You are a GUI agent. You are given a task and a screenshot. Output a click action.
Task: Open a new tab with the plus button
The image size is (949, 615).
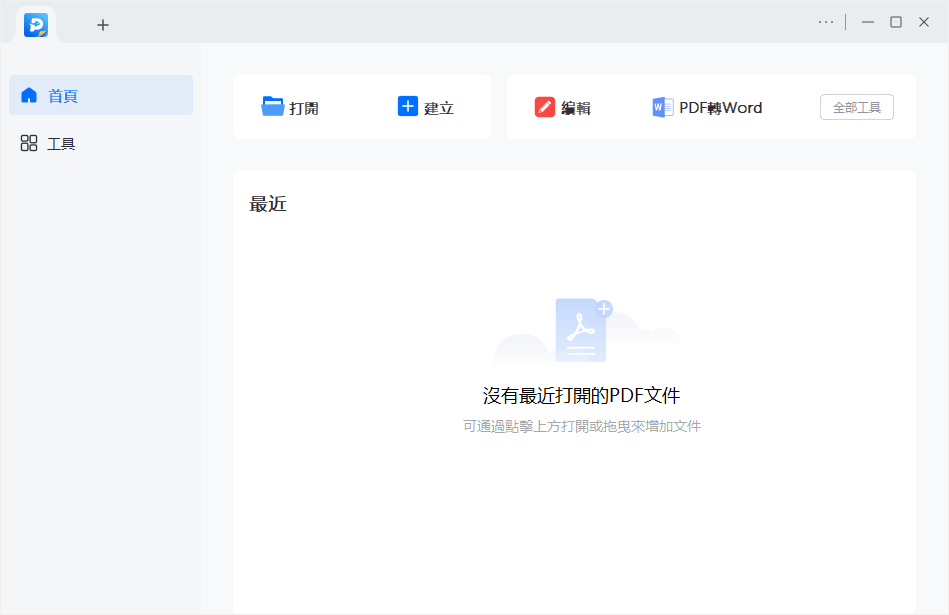tap(102, 25)
